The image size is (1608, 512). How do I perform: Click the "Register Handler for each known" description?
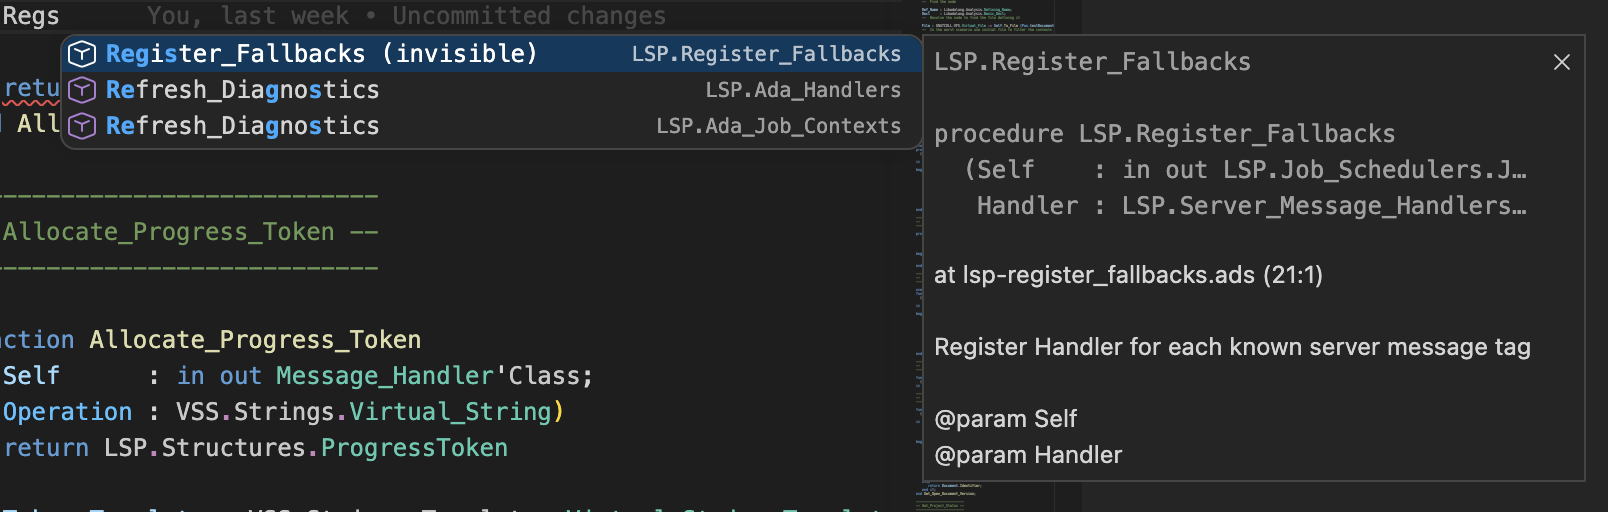click(1232, 347)
